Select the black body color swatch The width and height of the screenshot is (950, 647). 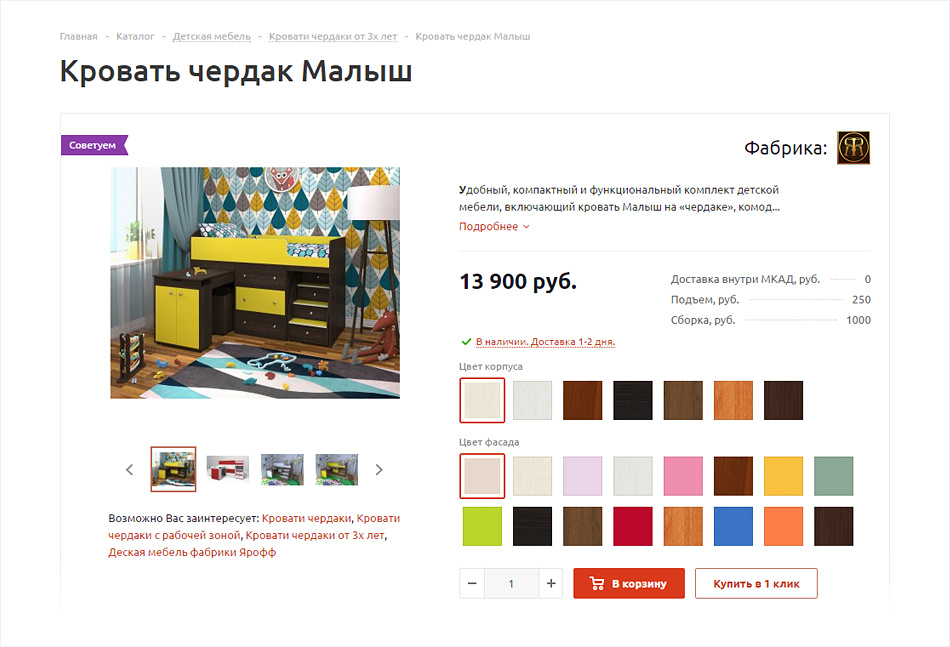tap(633, 400)
